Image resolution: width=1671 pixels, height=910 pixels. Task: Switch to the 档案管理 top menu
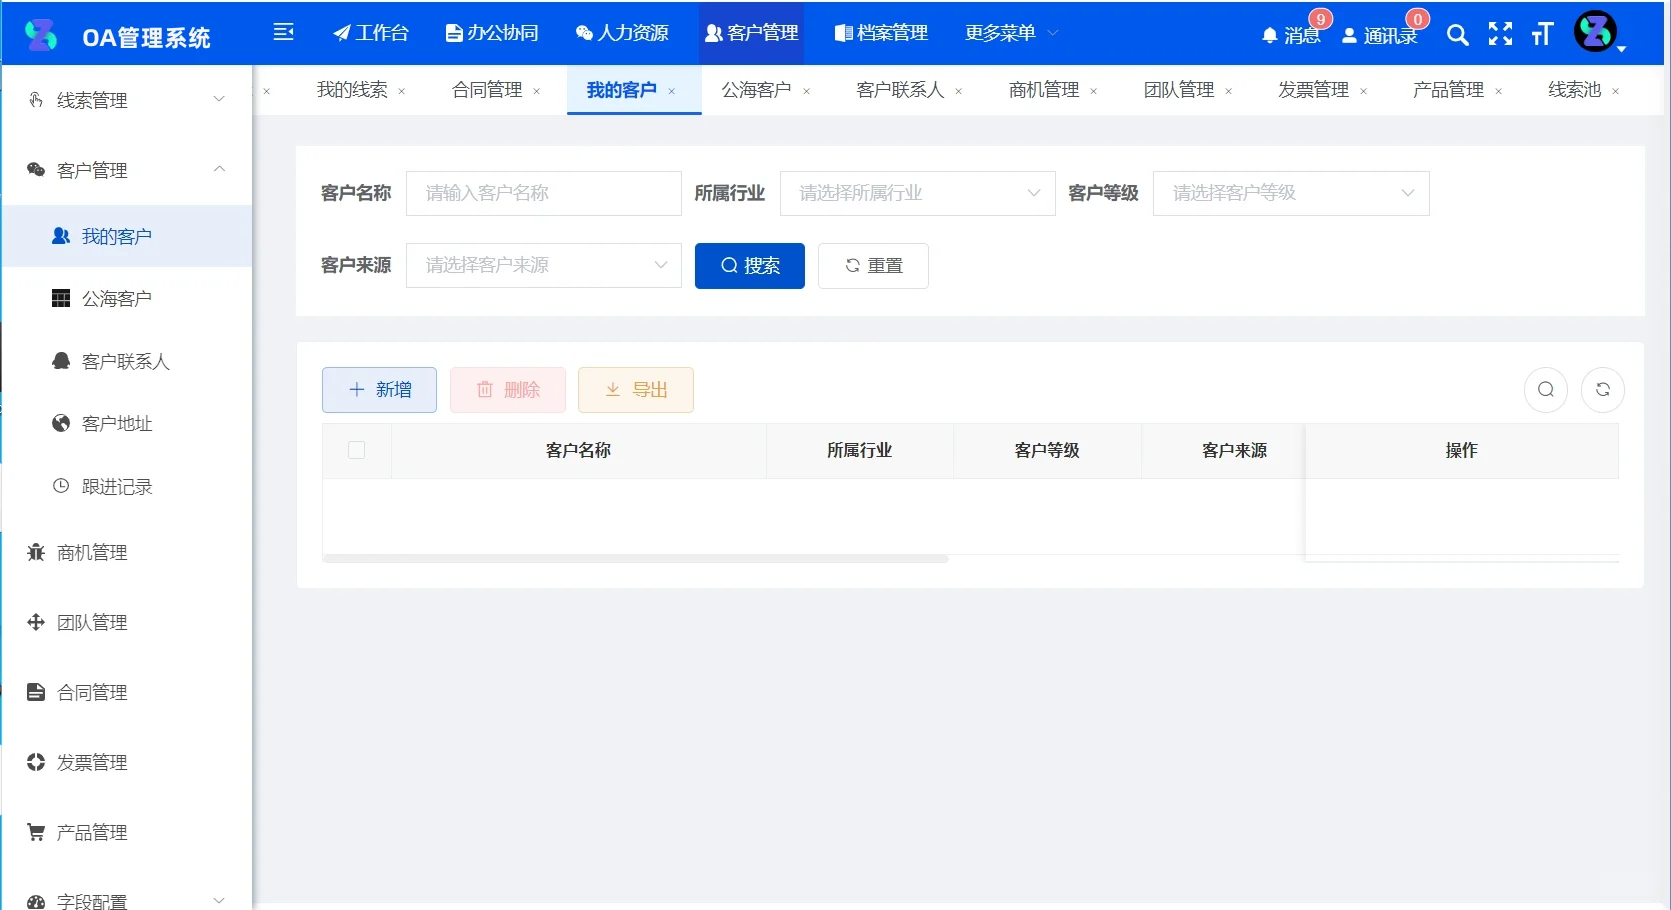881,32
